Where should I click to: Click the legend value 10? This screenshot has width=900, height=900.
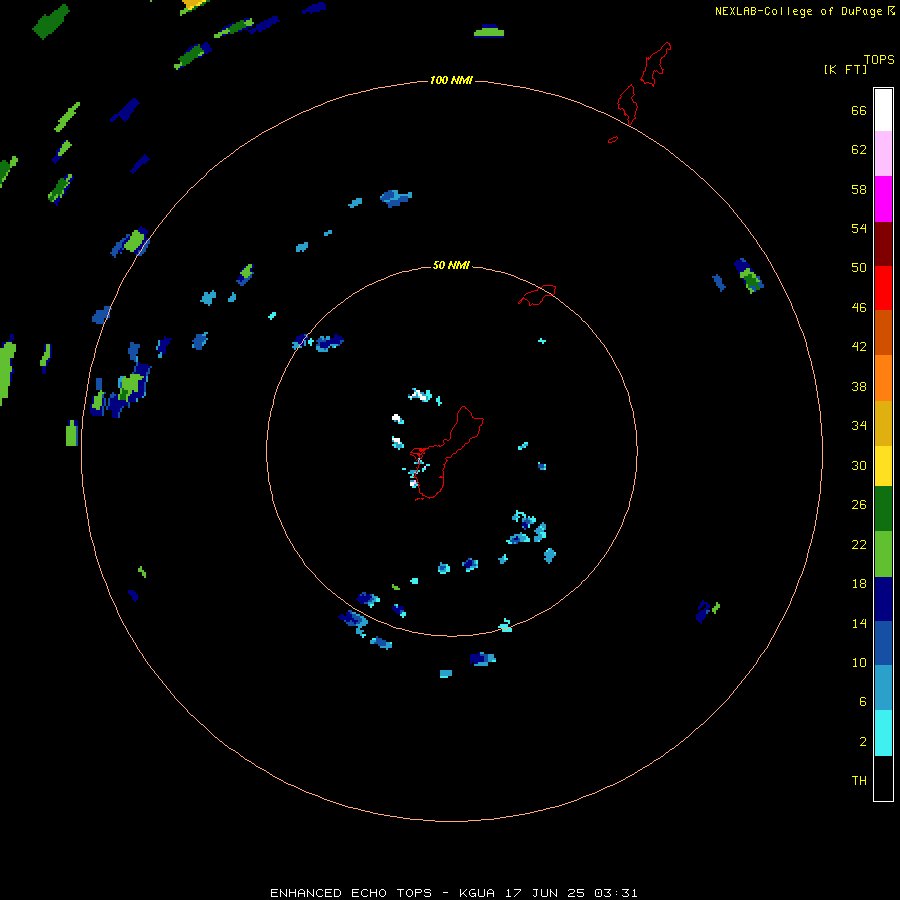(859, 662)
